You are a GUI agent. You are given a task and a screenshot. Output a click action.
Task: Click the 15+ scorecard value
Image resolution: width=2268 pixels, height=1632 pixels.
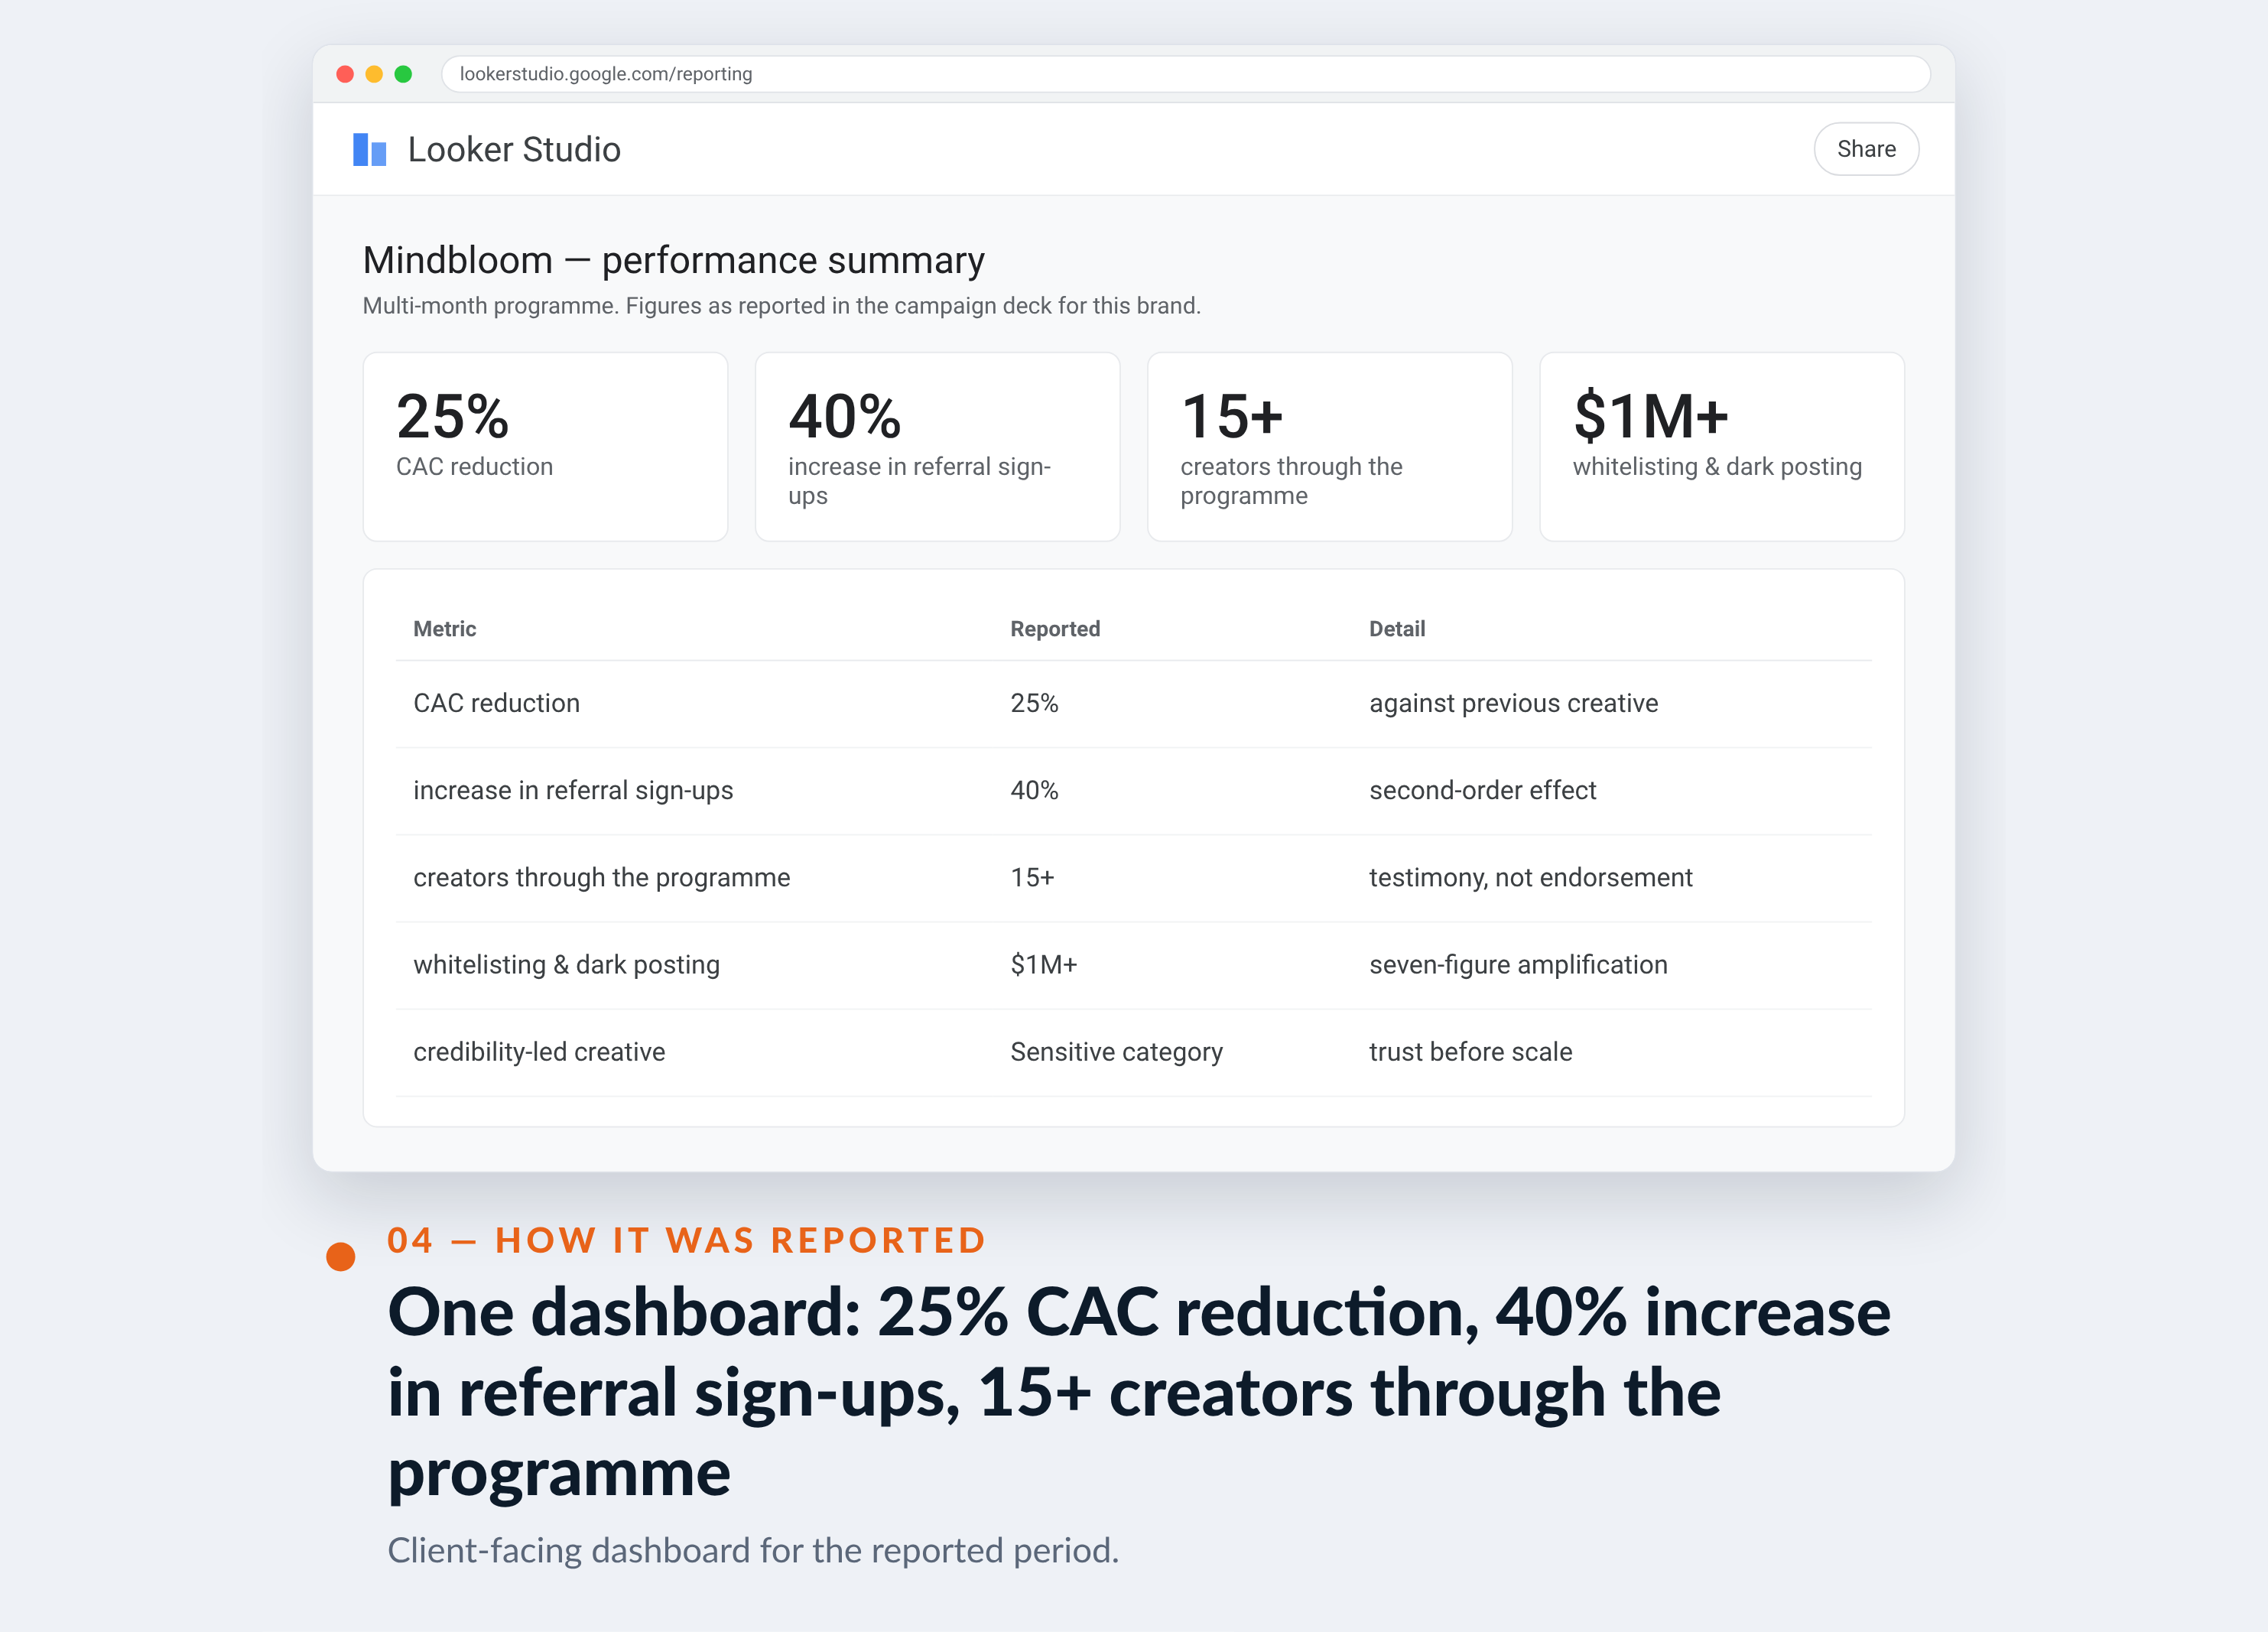[1231, 416]
